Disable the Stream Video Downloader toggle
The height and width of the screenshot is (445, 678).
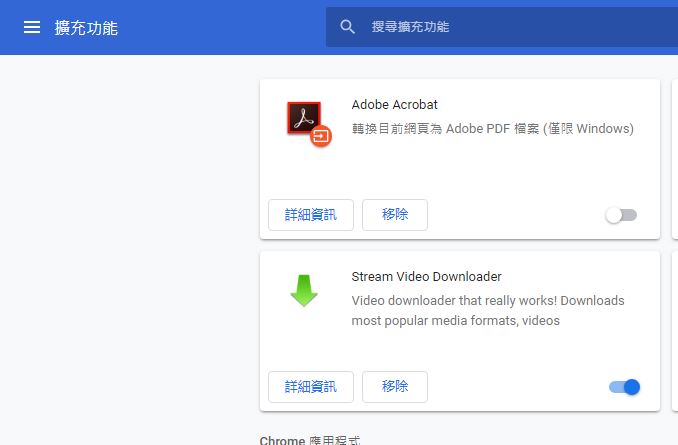tap(624, 387)
